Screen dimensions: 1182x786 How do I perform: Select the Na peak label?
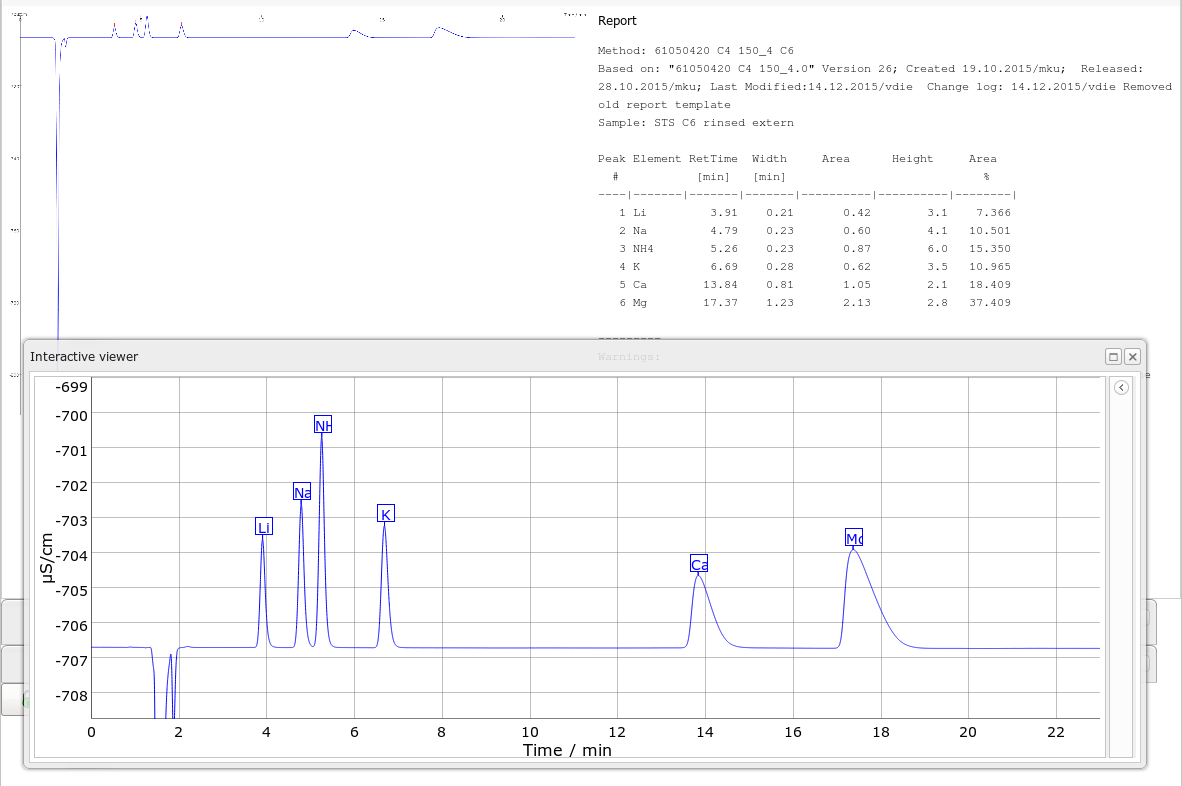[302, 492]
